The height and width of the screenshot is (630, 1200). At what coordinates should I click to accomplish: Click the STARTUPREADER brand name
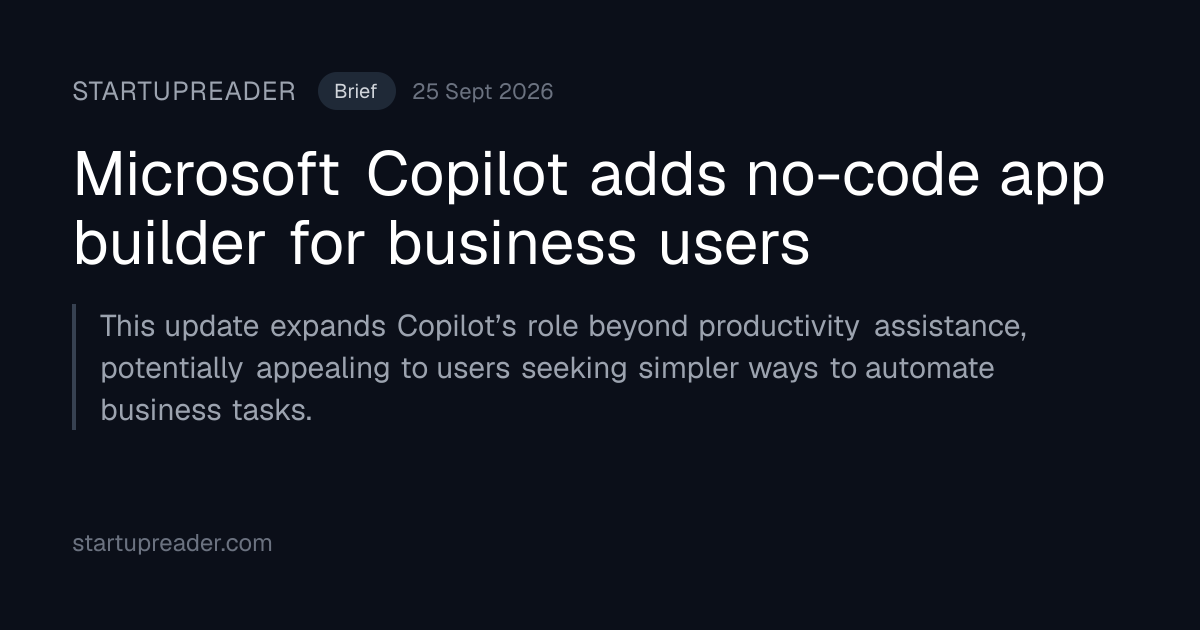click(x=184, y=92)
